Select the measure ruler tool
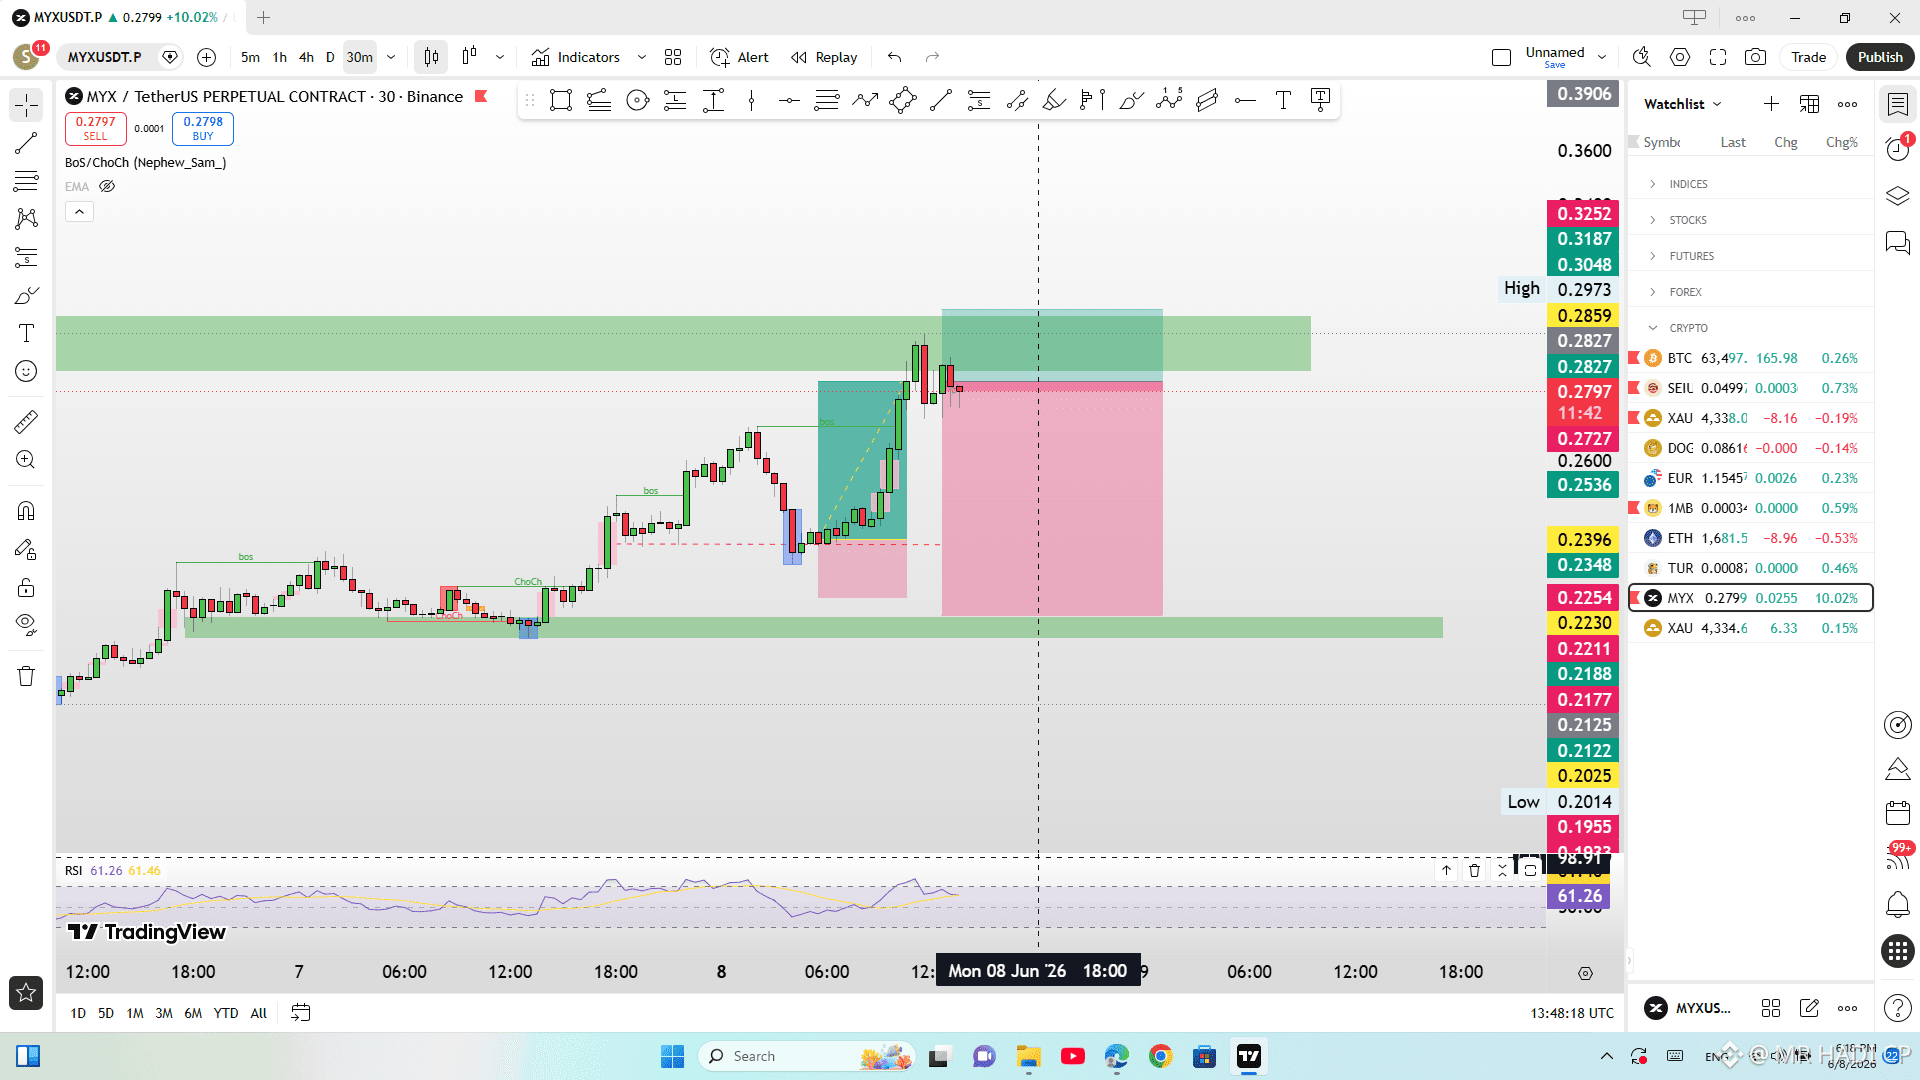 click(x=26, y=421)
